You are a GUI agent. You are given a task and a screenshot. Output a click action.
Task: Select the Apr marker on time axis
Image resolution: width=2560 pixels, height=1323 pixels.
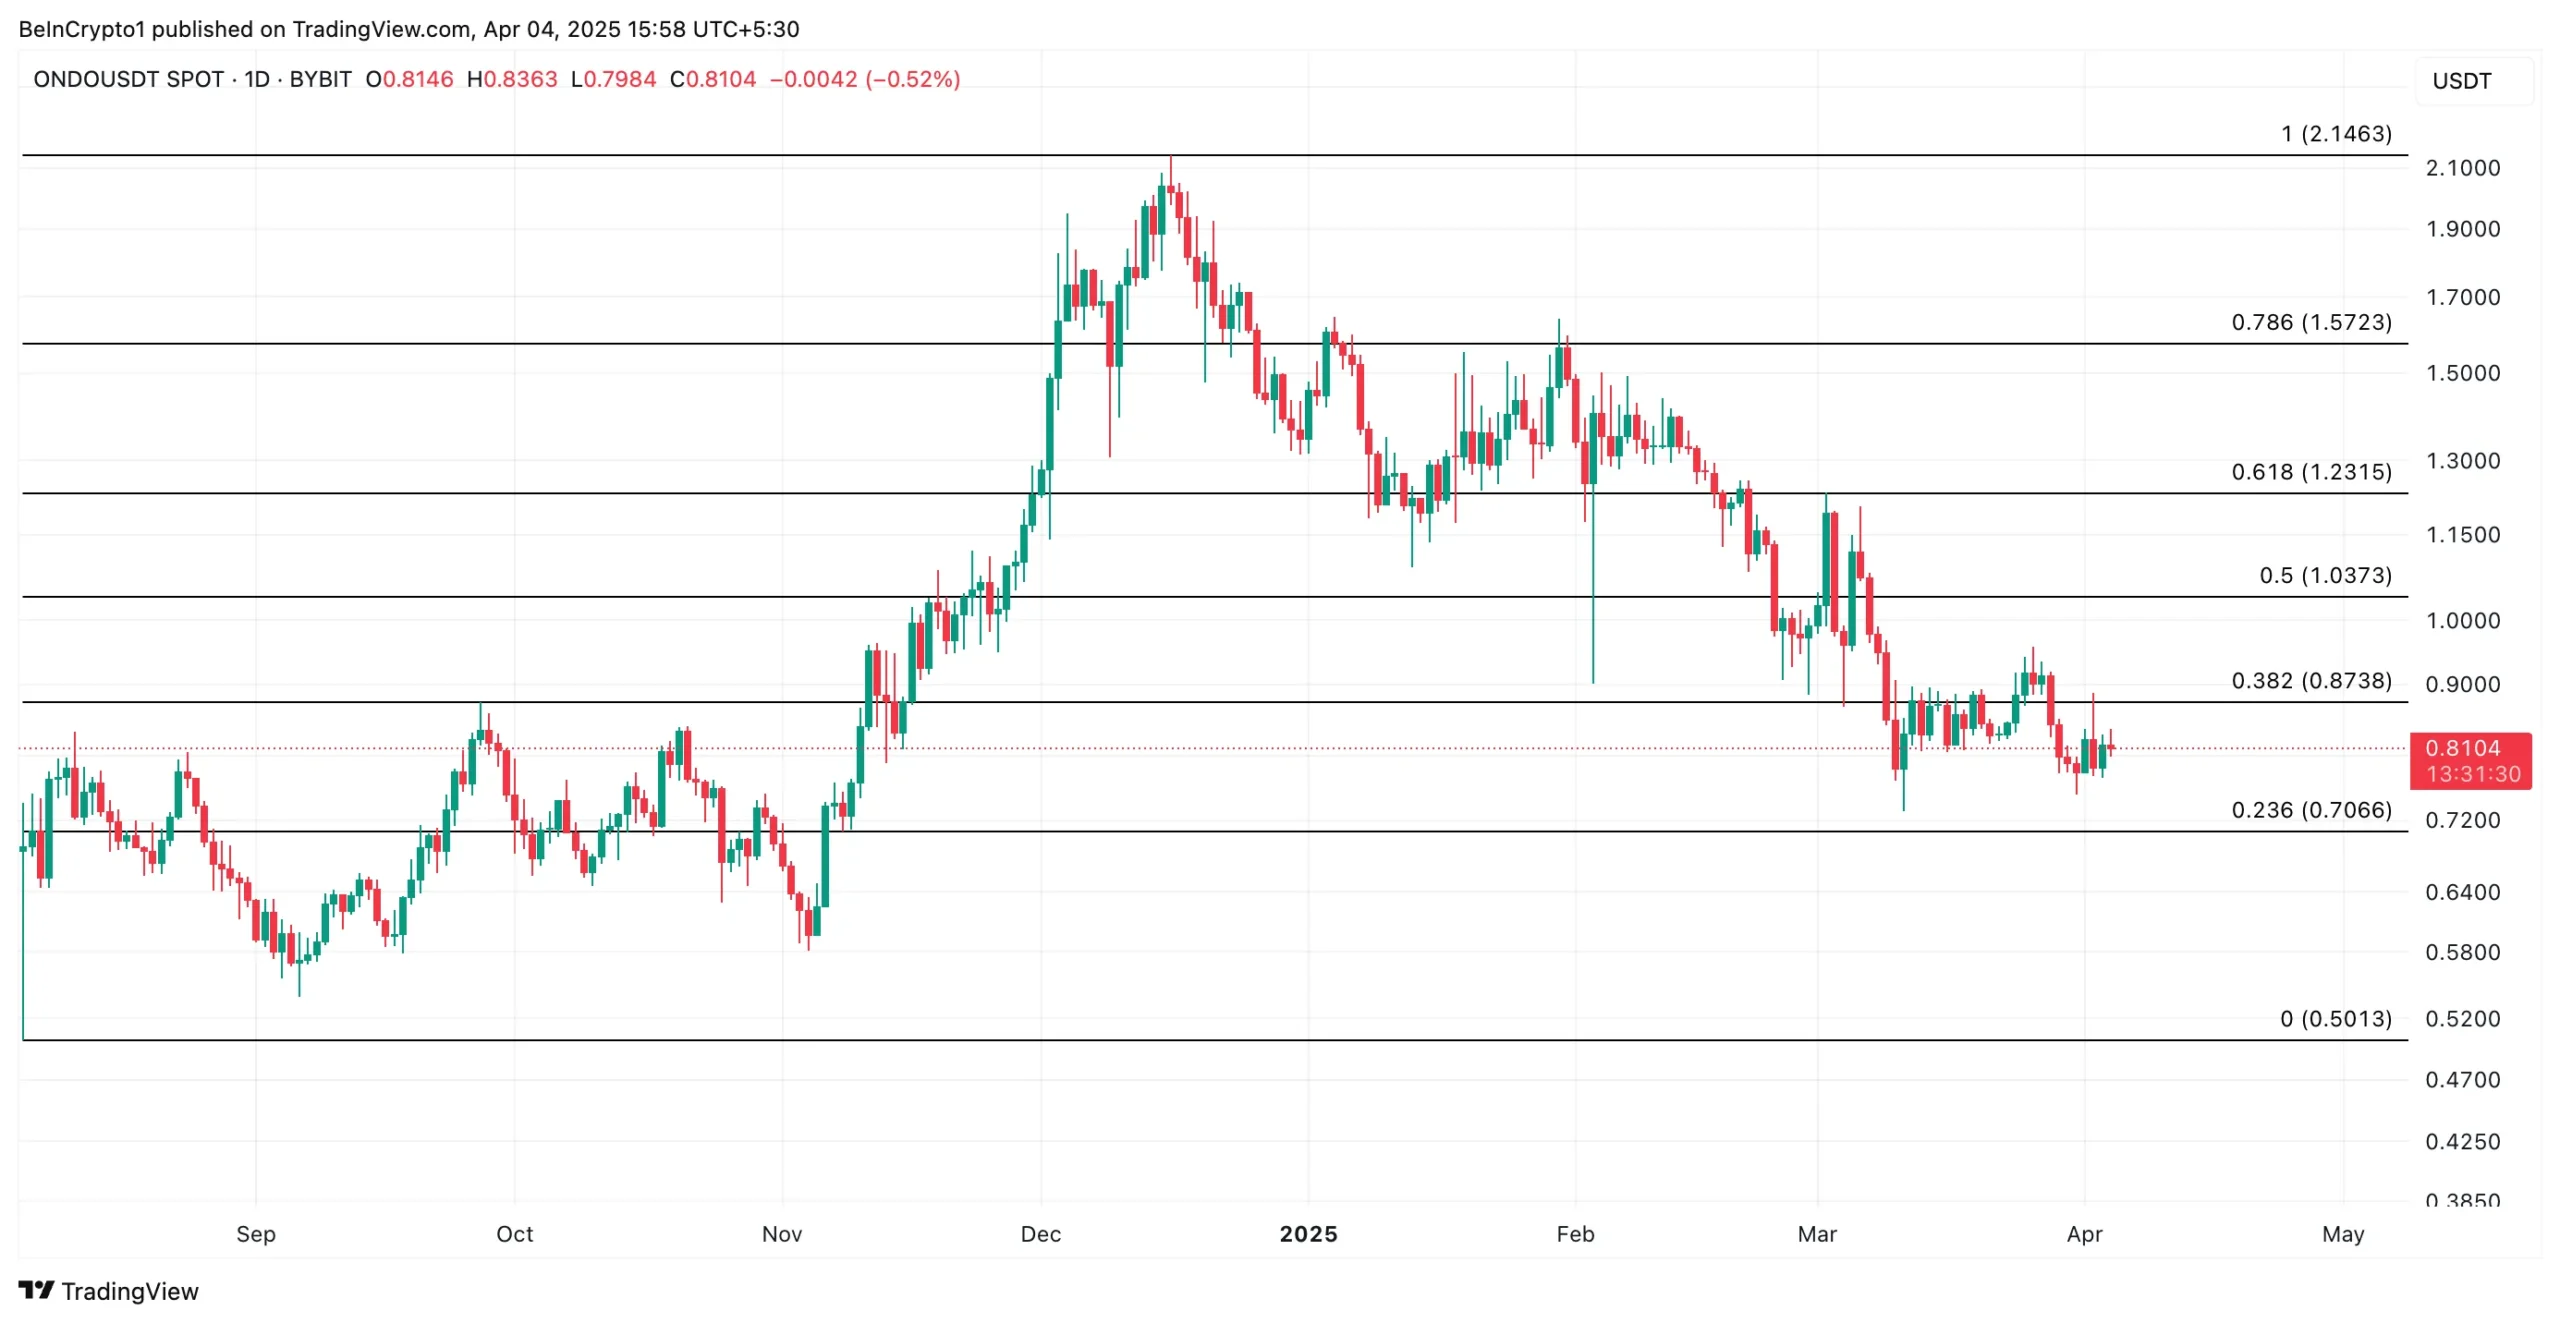pos(2083,1234)
